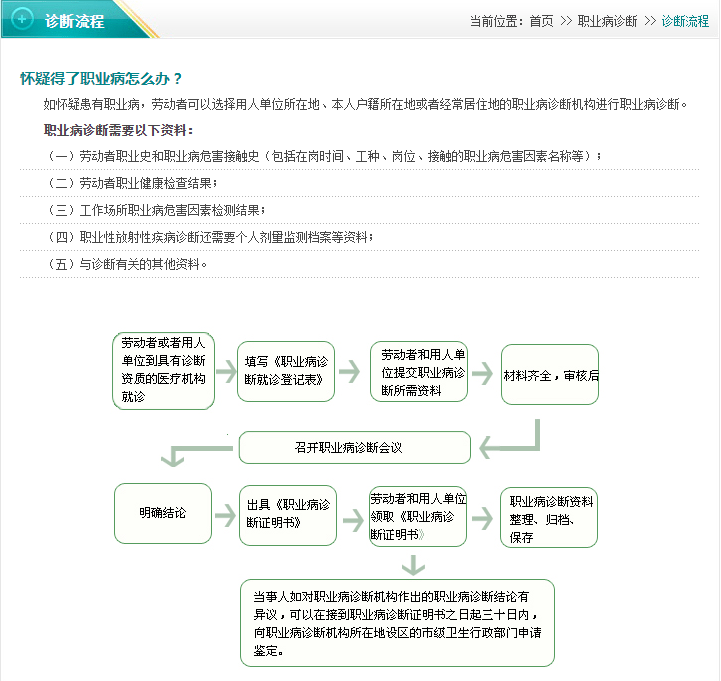Click flowchart box 劳动者或者用人单位到具有诊断资质的医疗机构就诊
This screenshot has width=721, height=681.
tap(163, 371)
